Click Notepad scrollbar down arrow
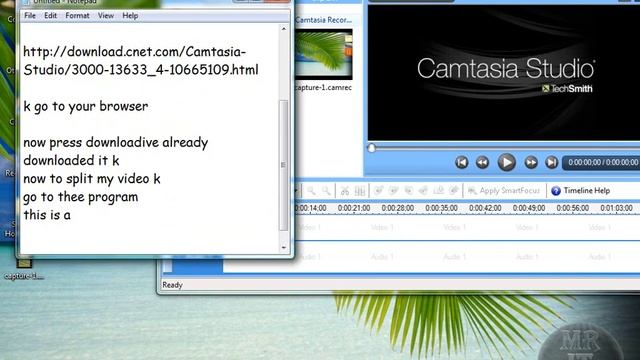This screenshot has width=640, height=360. [x=284, y=247]
